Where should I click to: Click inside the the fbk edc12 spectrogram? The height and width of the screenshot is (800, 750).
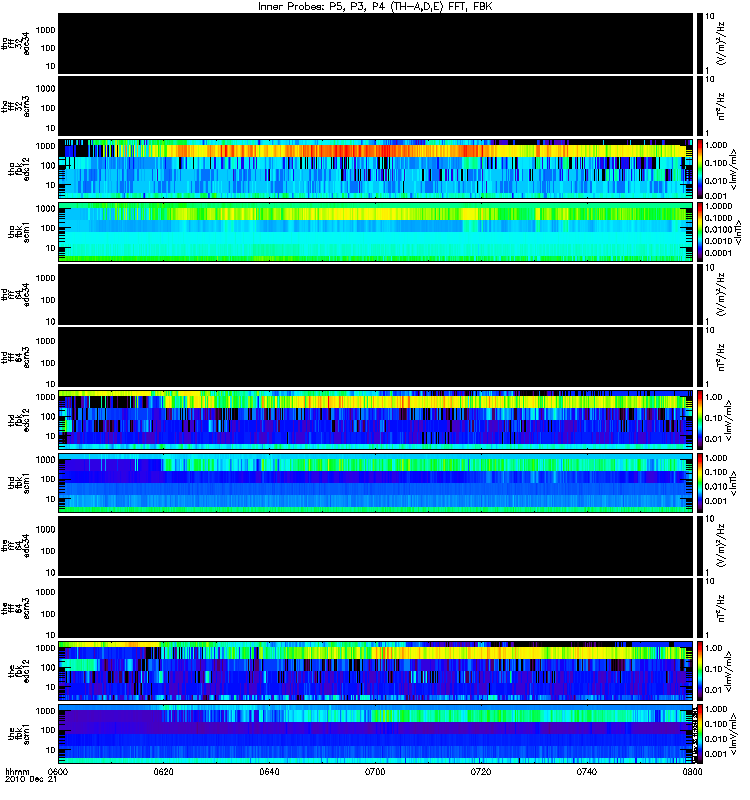point(375,671)
